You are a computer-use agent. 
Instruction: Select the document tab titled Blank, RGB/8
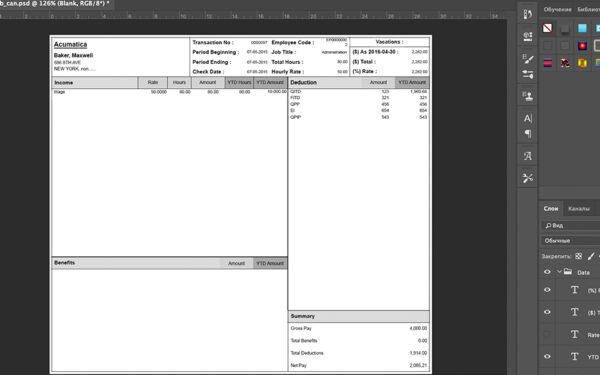pyautogui.click(x=55, y=3)
